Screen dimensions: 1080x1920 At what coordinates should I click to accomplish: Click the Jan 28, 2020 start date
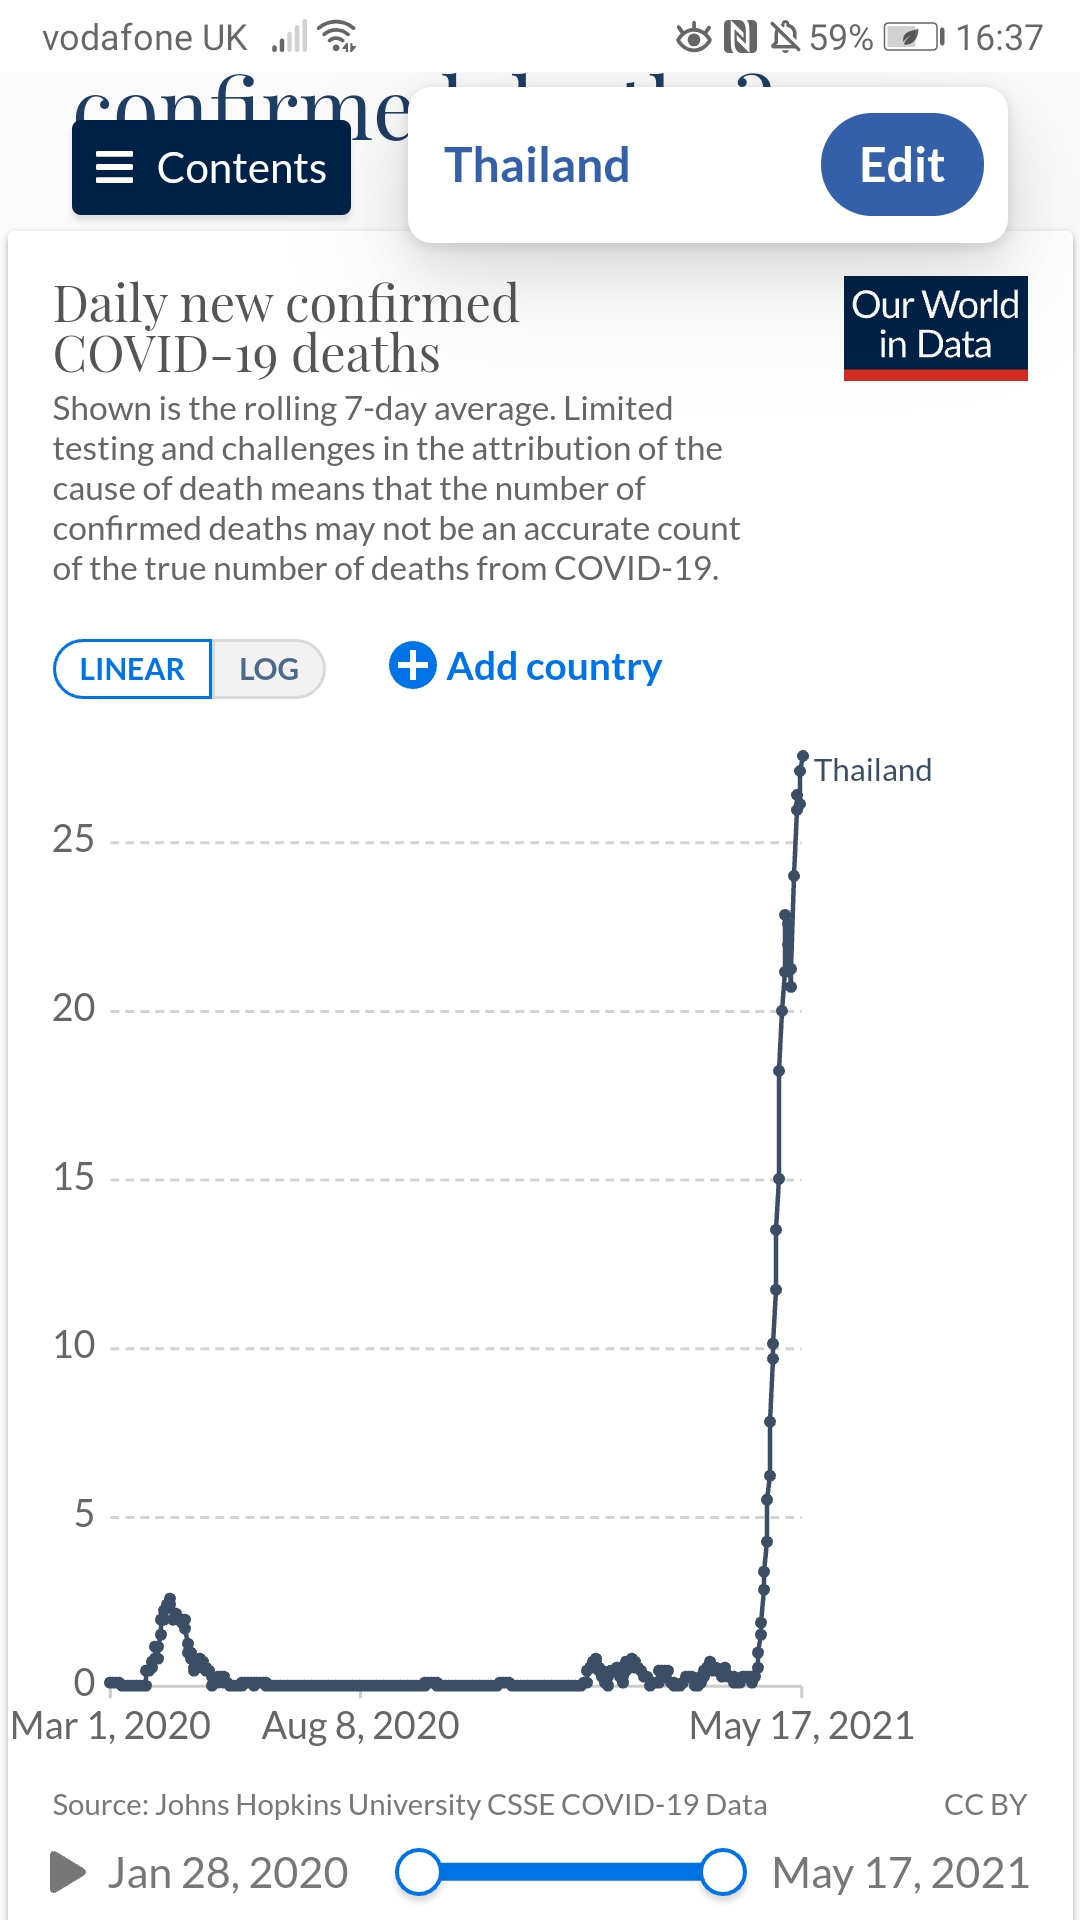[227, 1873]
